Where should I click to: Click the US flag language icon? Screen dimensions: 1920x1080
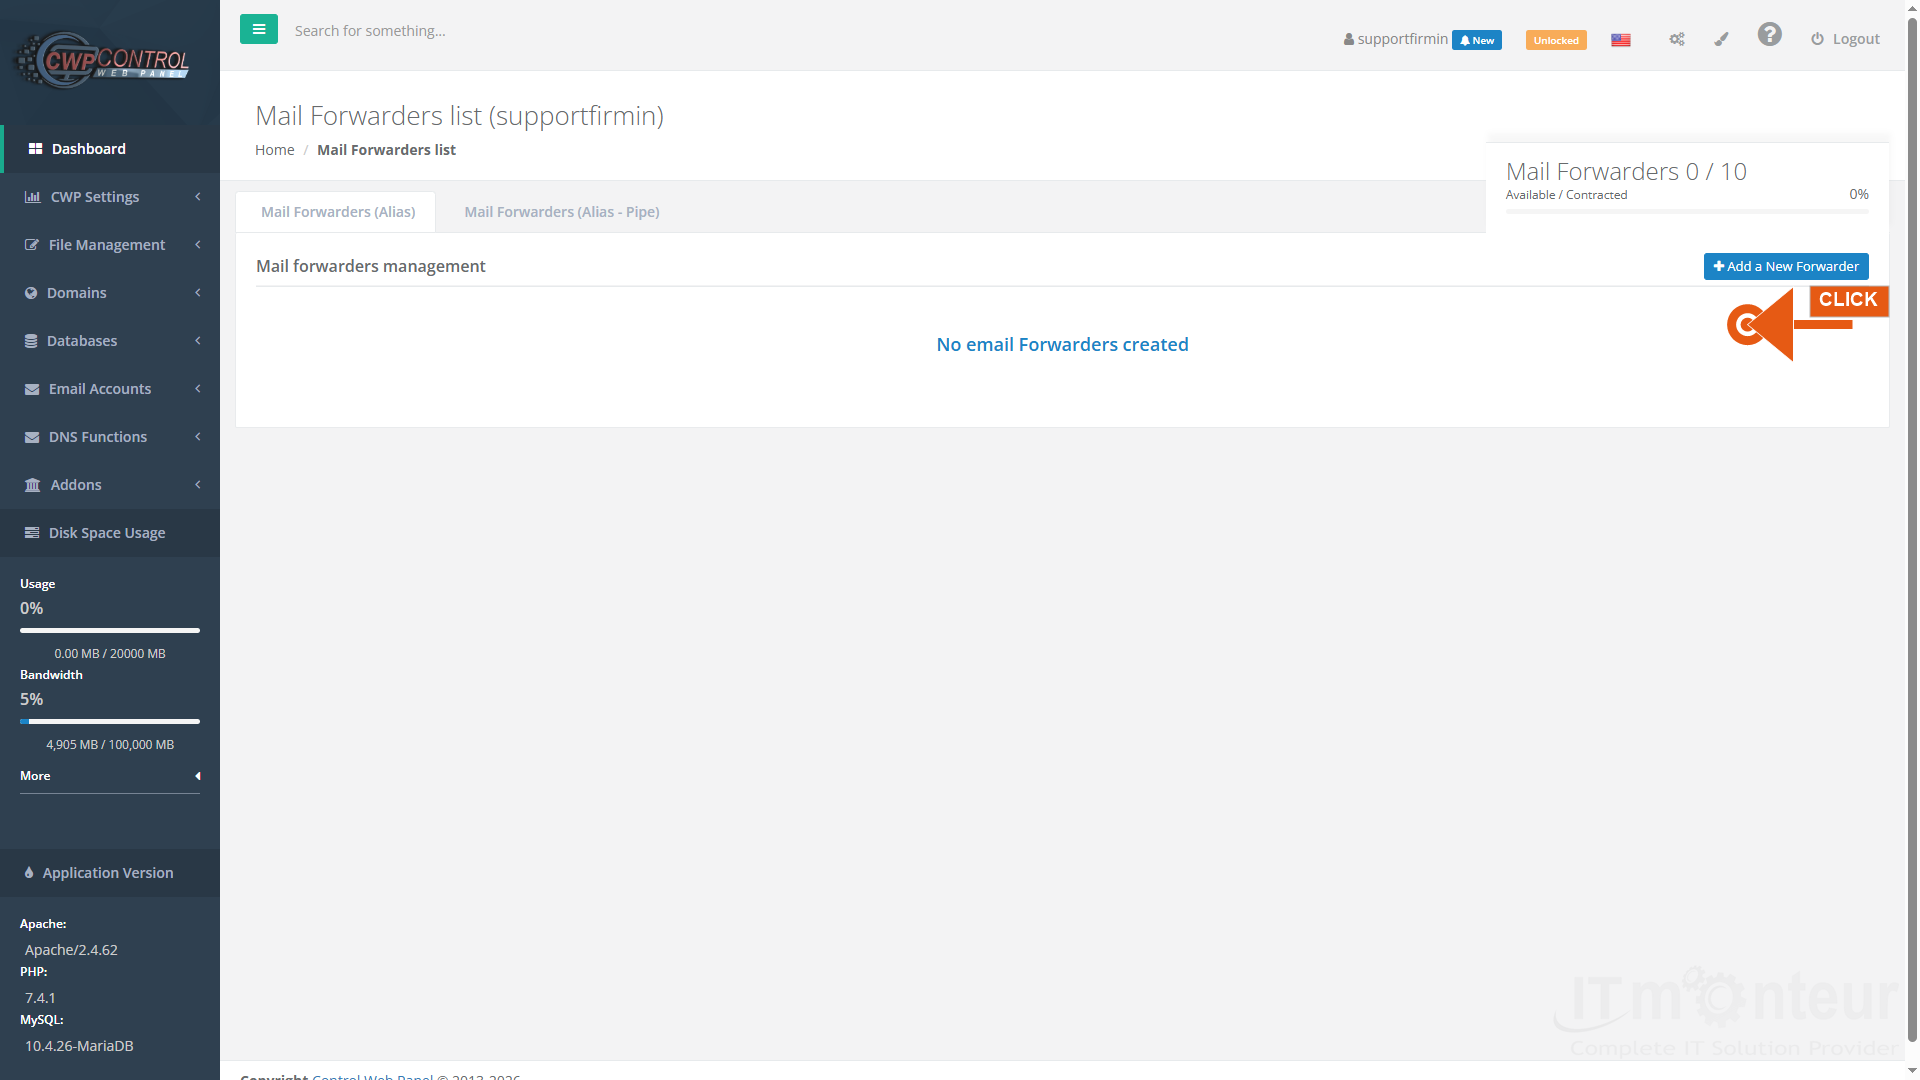click(x=1621, y=40)
